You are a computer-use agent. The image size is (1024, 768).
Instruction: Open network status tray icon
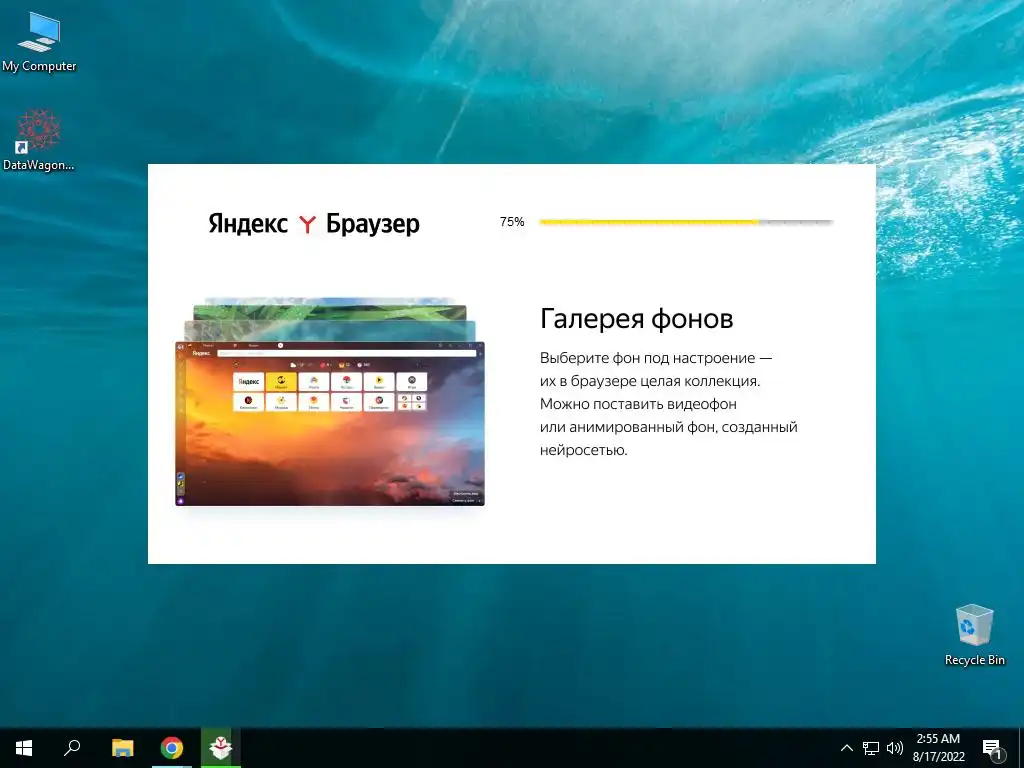[x=871, y=748]
